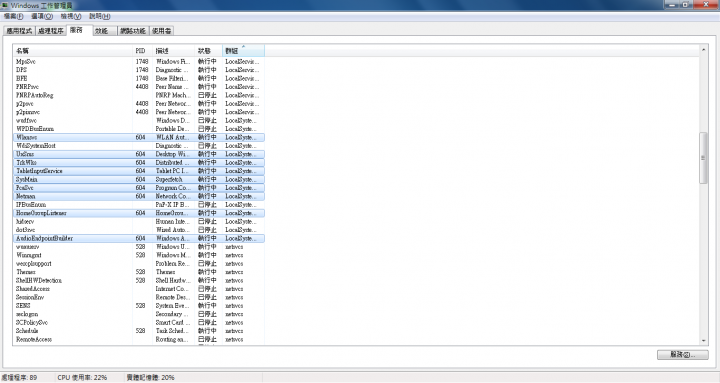Select the BFE service row

(x=139, y=79)
